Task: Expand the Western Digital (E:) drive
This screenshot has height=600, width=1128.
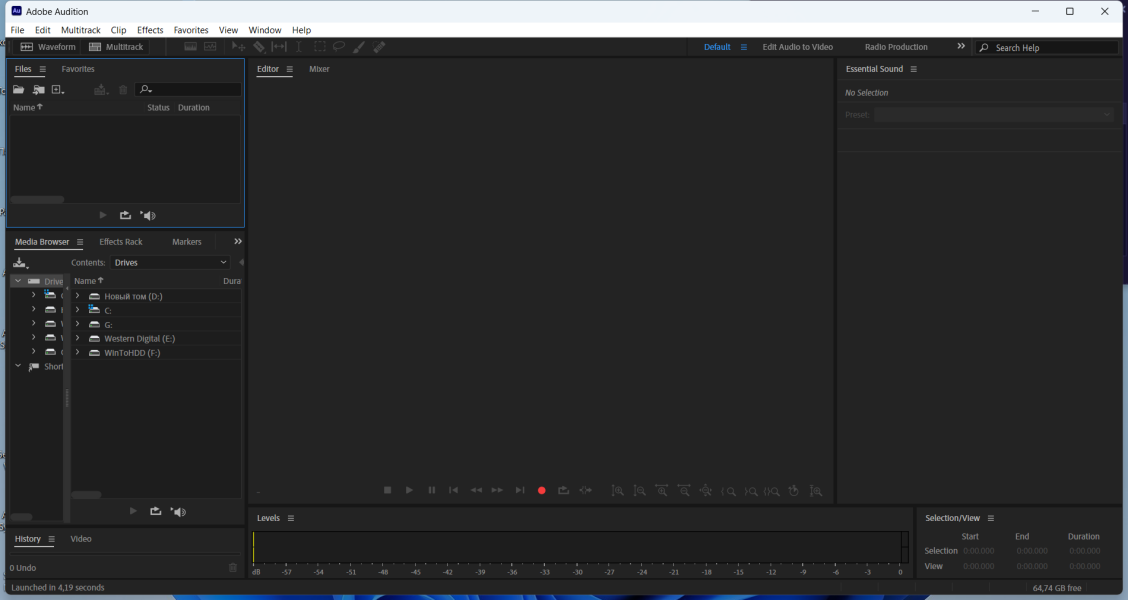Action: point(78,338)
